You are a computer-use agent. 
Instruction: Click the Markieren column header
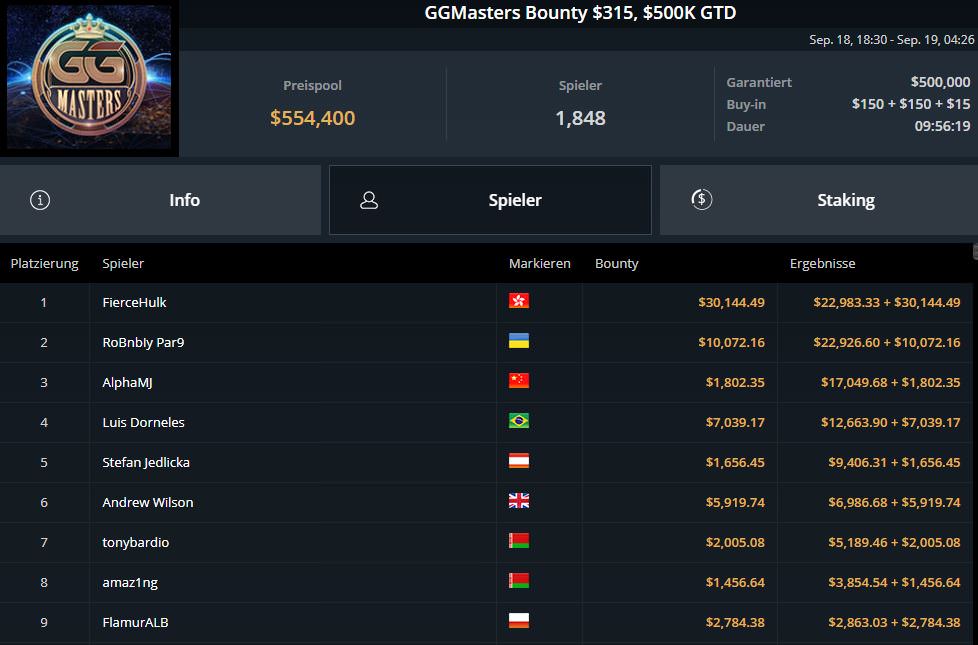coord(540,264)
